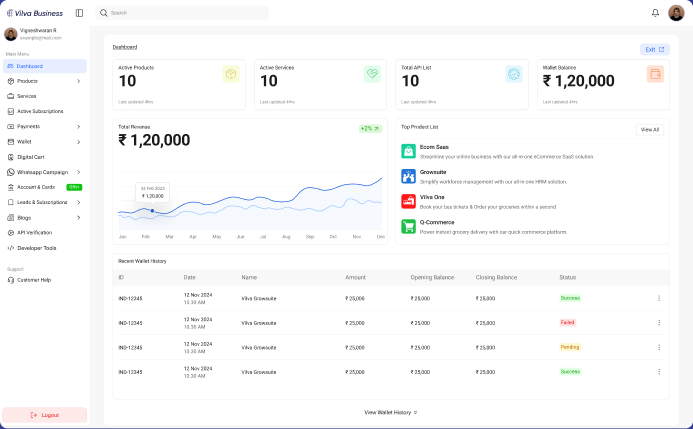
Task: Click the Amount column header
Action: tap(355, 277)
